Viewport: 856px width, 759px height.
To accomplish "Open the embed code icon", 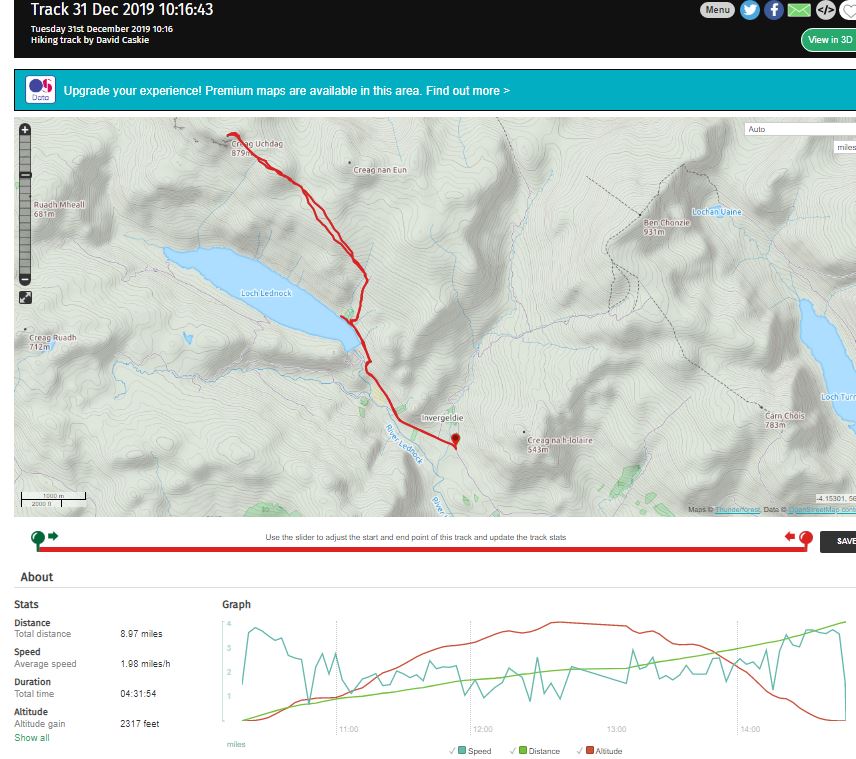I will [825, 10].
